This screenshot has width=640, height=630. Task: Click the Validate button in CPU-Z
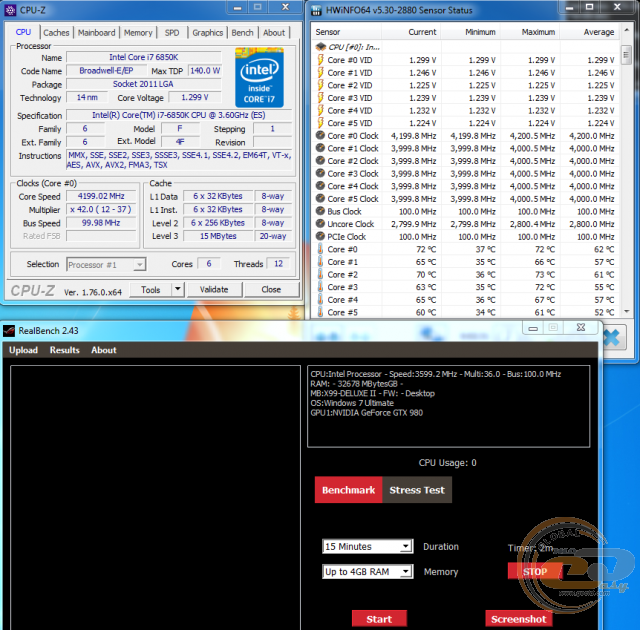coord(214,289)
